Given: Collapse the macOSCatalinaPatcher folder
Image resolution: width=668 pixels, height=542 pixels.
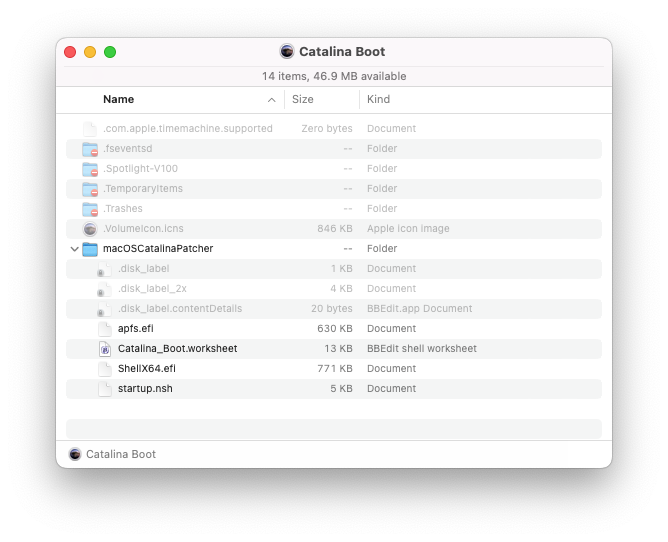Looking at the screenshot, I should tap(74, 249).
